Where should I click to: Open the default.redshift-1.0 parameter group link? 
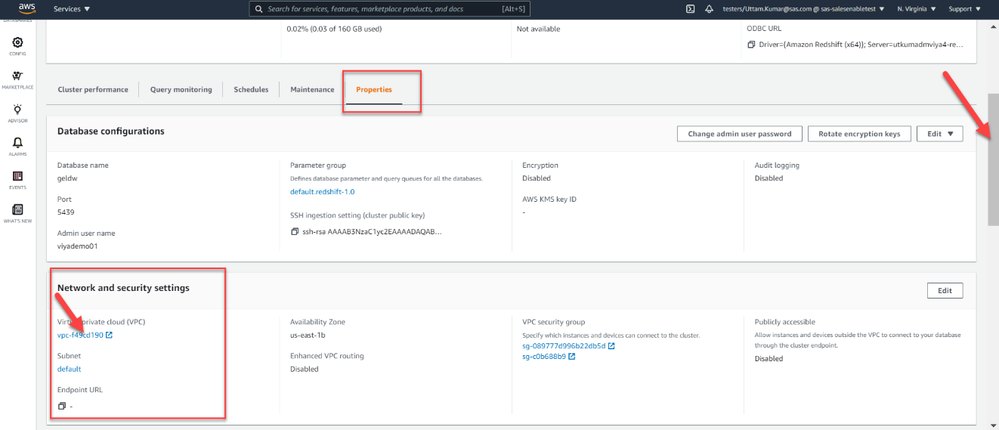[322, 191]
